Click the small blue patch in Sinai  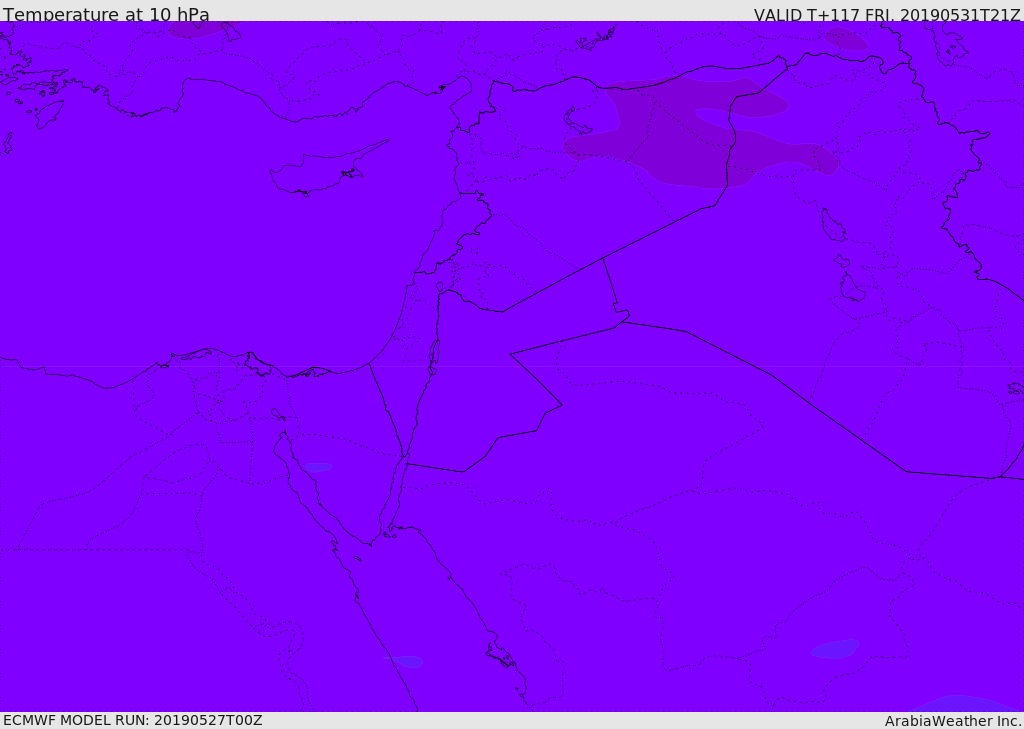coord(318,467)
